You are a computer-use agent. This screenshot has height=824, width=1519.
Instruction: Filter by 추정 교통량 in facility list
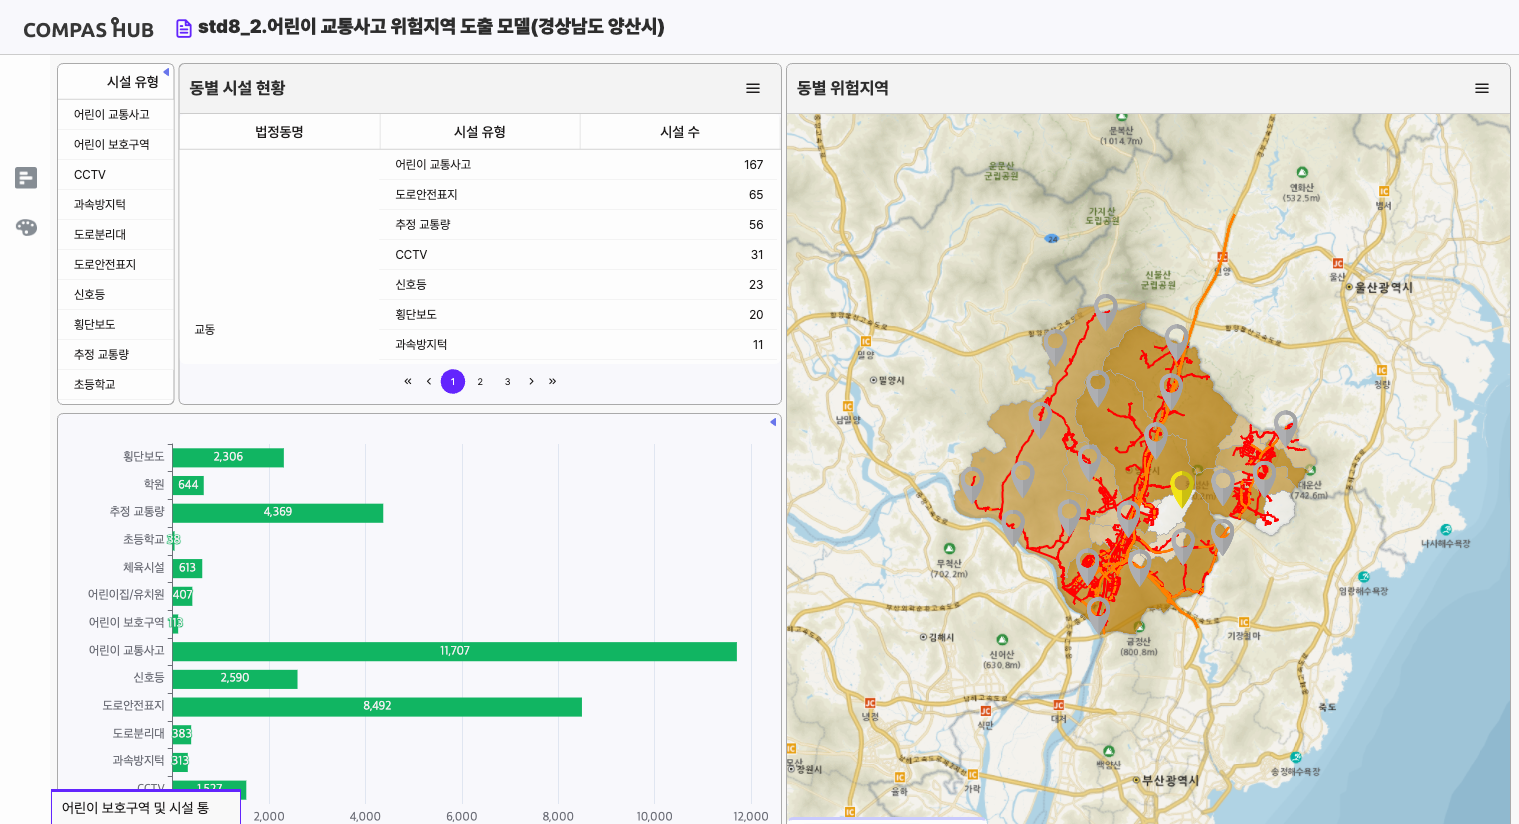coord(116,354)
